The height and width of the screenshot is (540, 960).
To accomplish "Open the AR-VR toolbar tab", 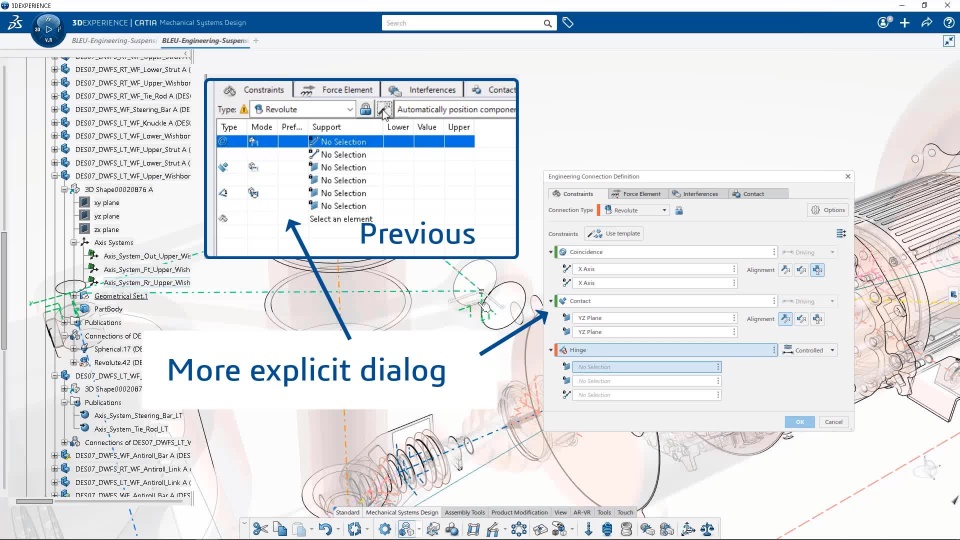I will click(x=582, y=512).
